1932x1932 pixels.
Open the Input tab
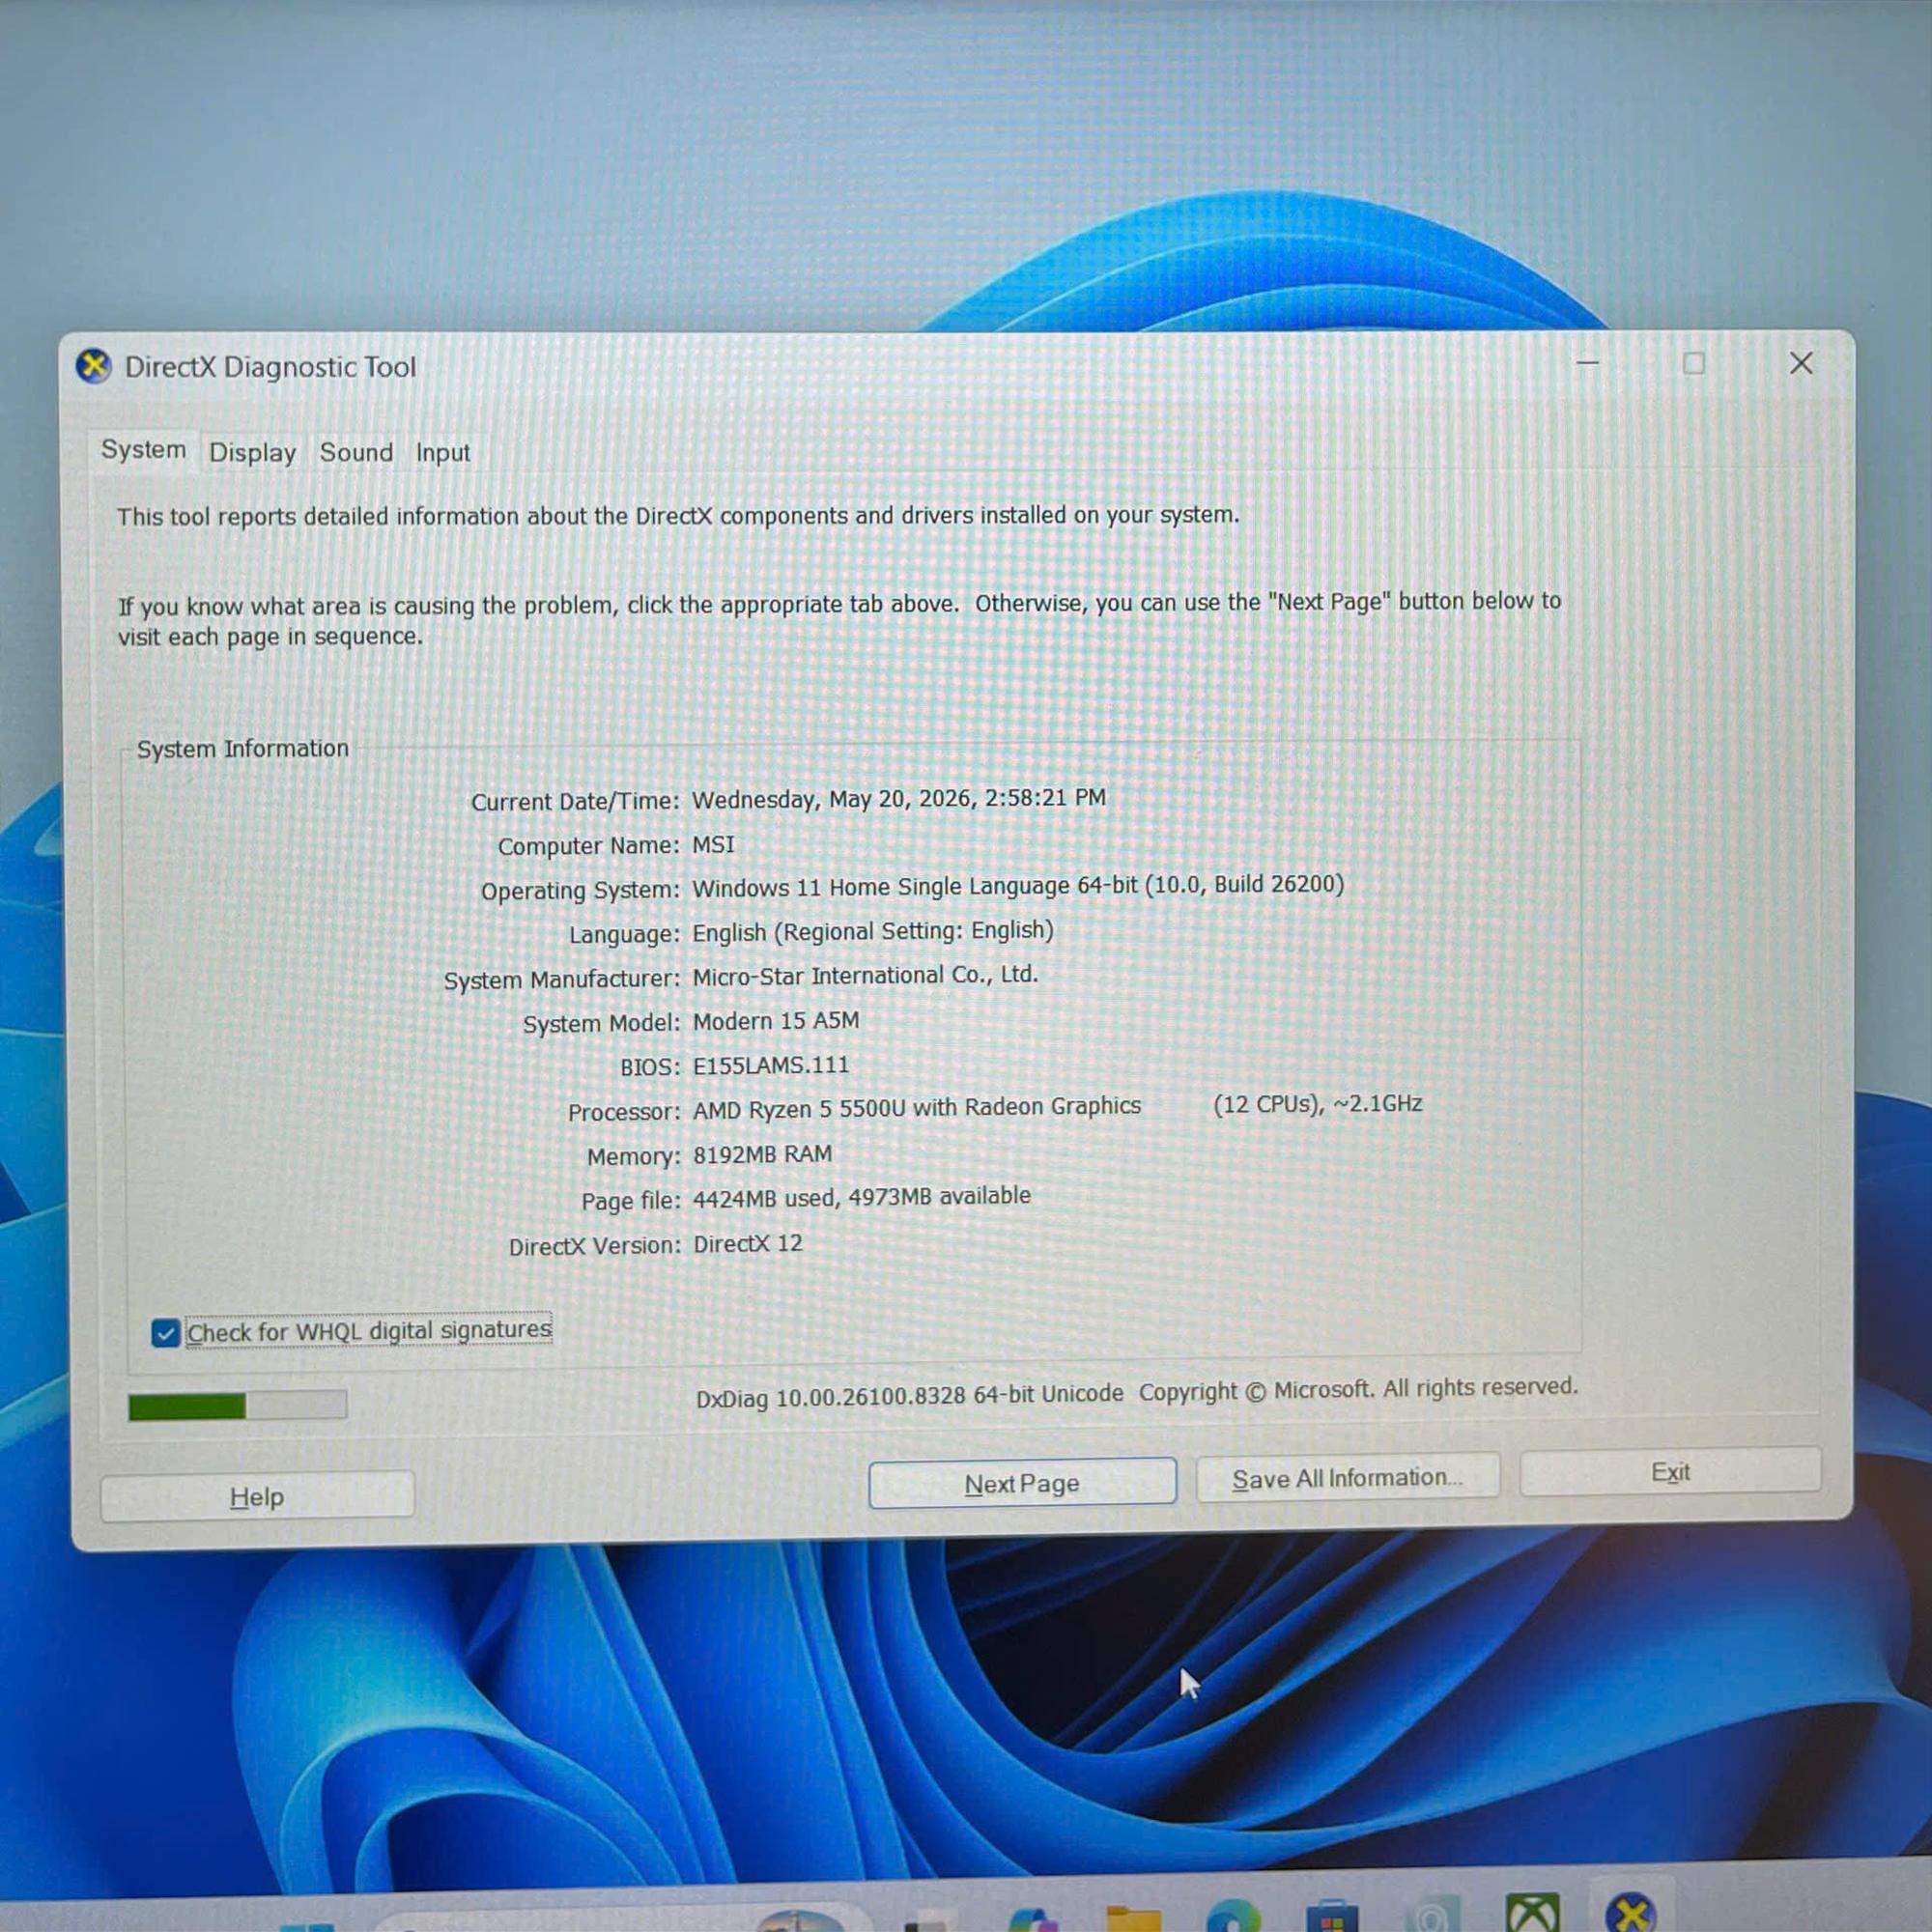pyautogui.click(x=442, y=453)
